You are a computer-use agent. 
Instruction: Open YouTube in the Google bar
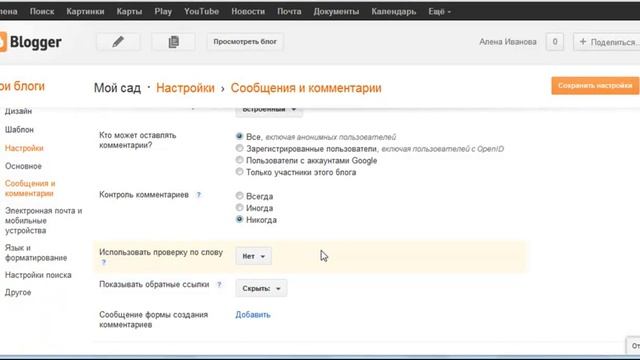click(x=202, y=11)
